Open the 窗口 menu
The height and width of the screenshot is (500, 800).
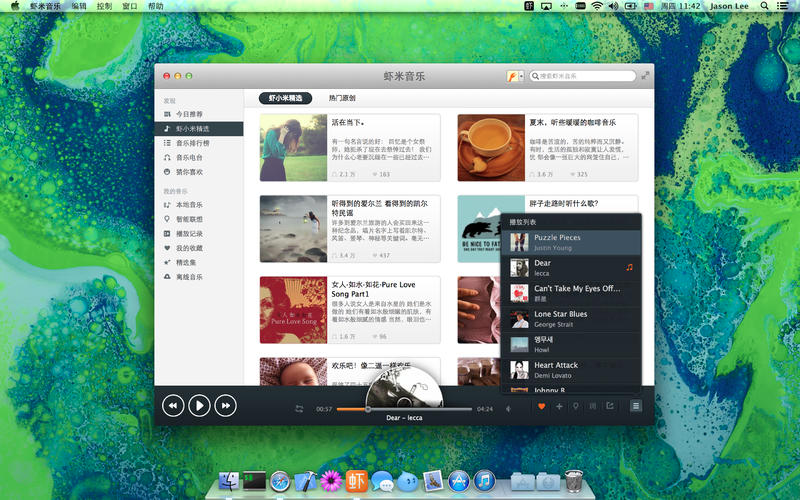click(x=130, y=6)
